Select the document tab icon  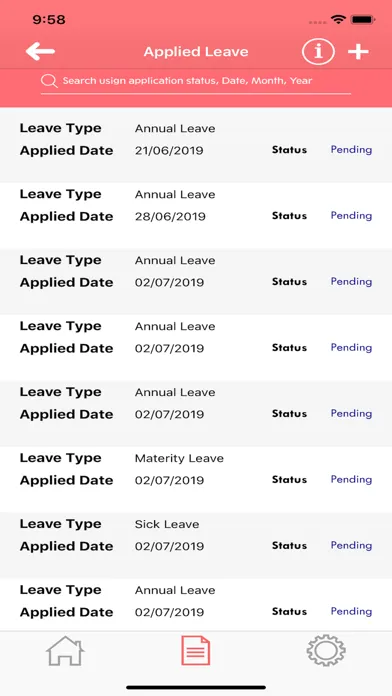pyautogui.click(x=196, y=650)
